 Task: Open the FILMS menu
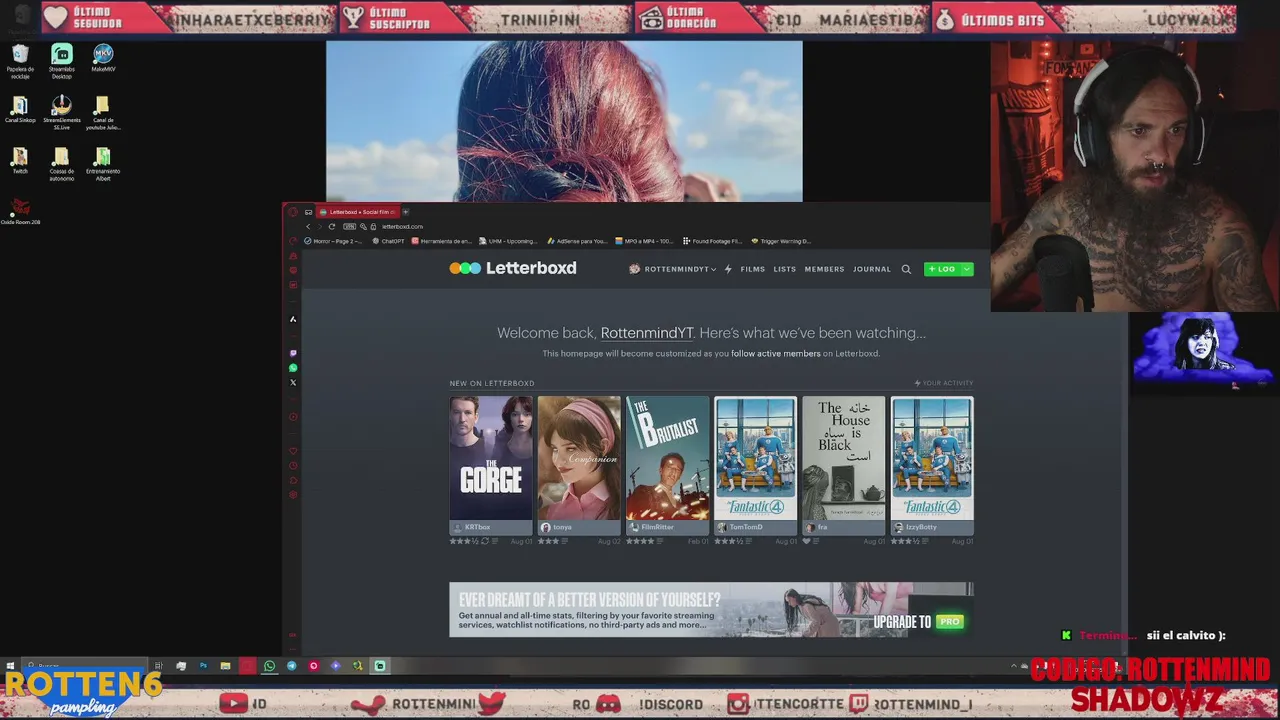752,269
